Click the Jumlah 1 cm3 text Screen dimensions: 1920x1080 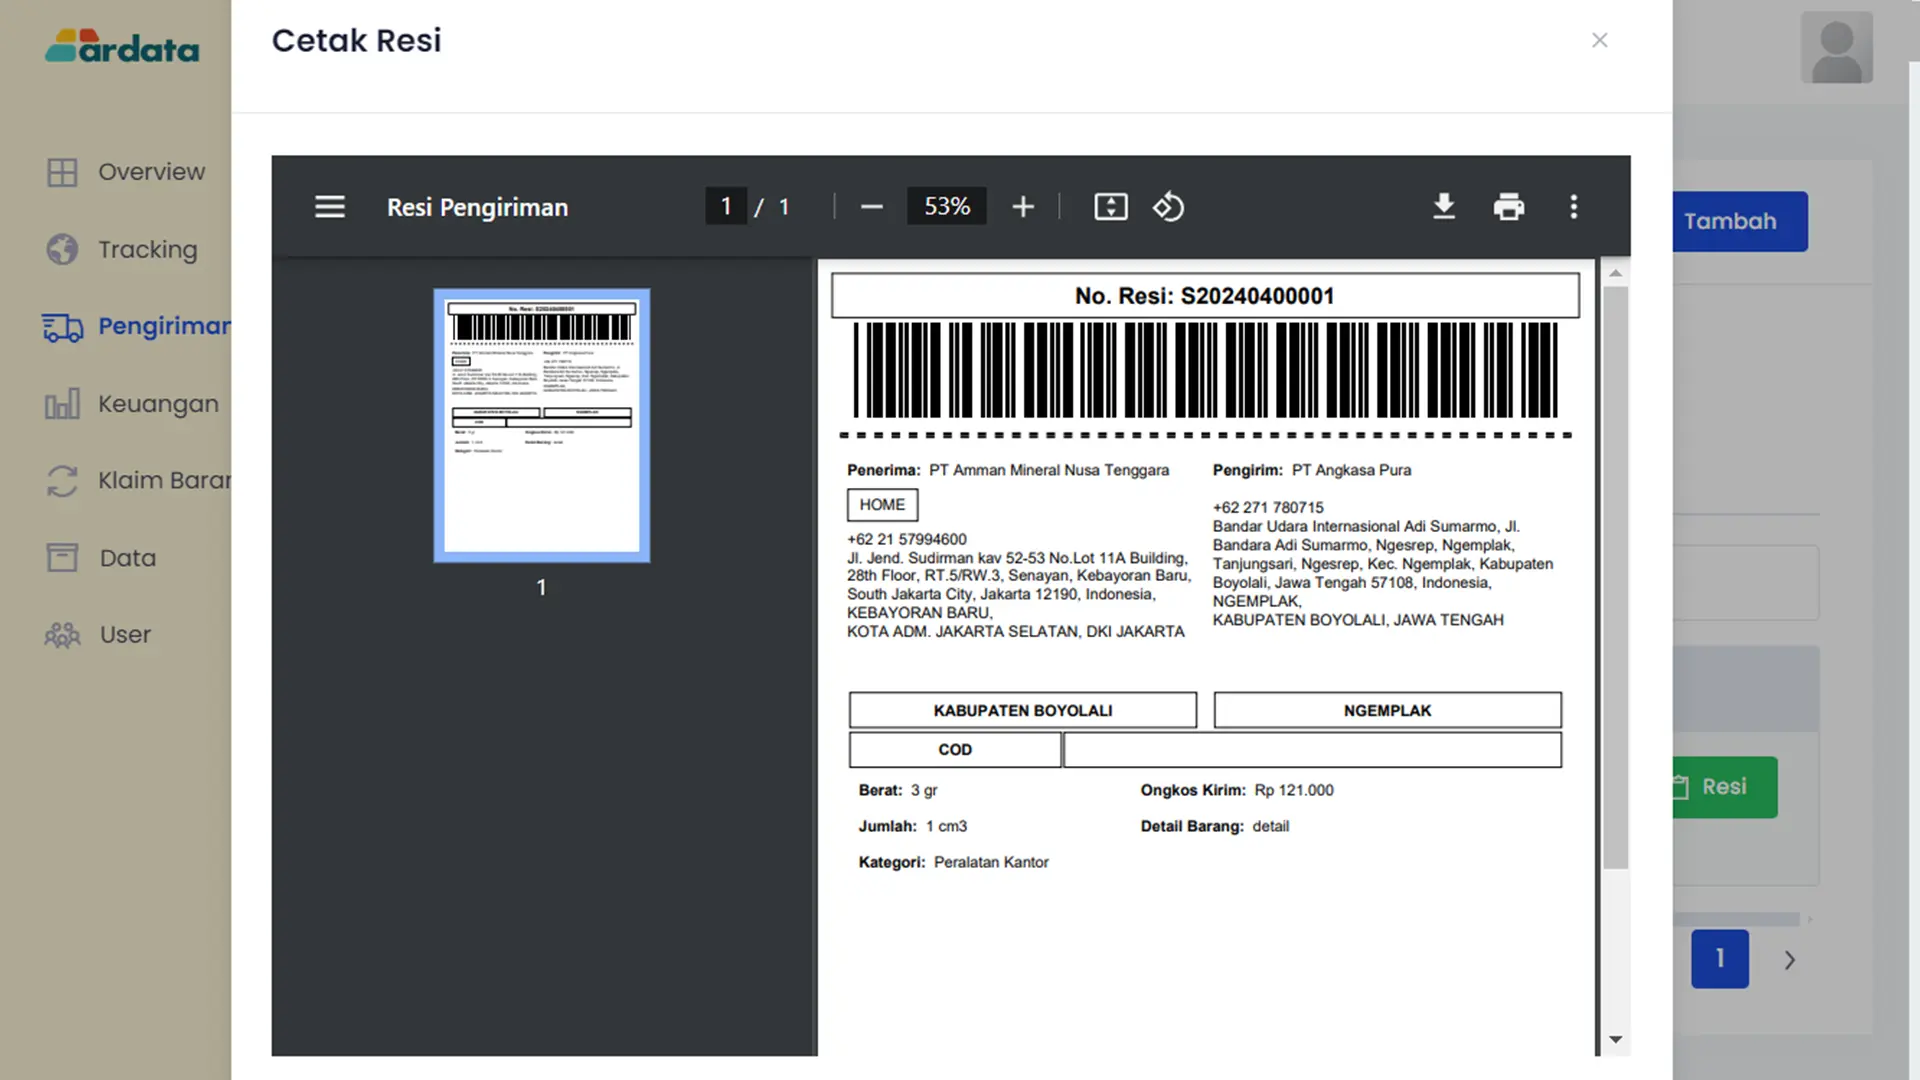pyautogui.click(x=913, y=826)
